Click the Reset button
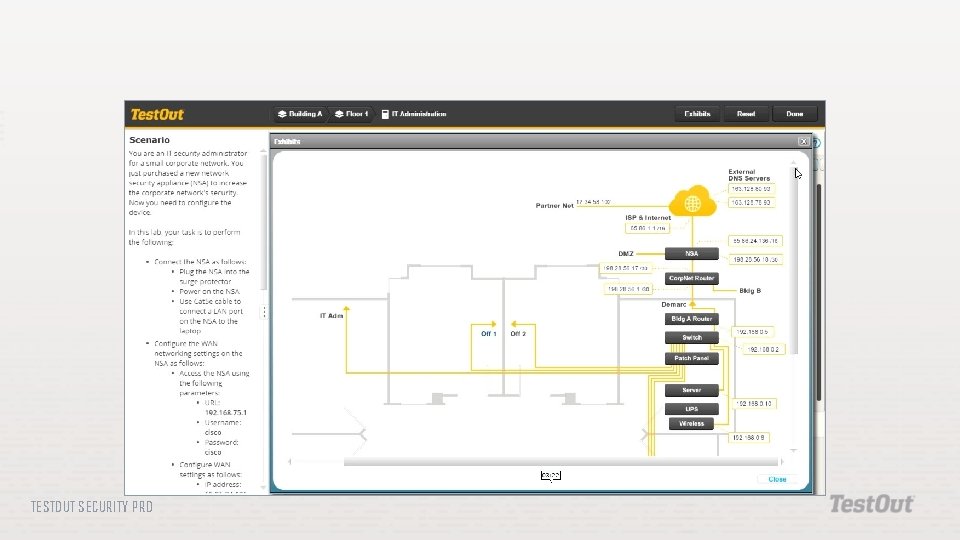Screen dimensions: 960x540 point(746,114)
